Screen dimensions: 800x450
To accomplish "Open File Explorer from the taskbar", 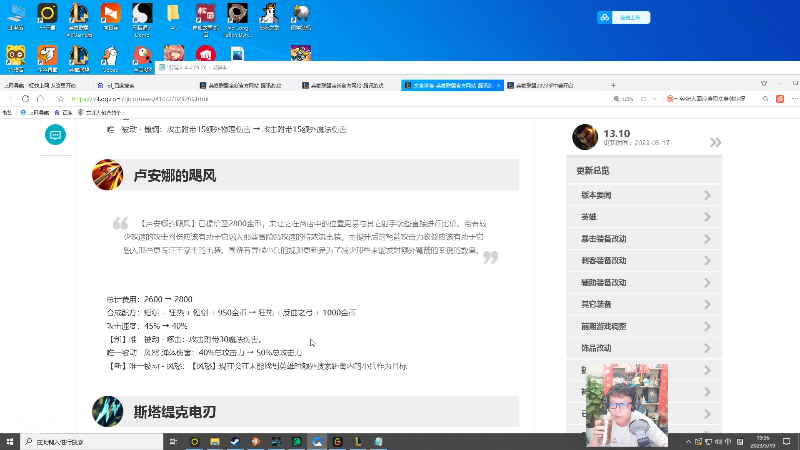I will click(x=215, y=442).
